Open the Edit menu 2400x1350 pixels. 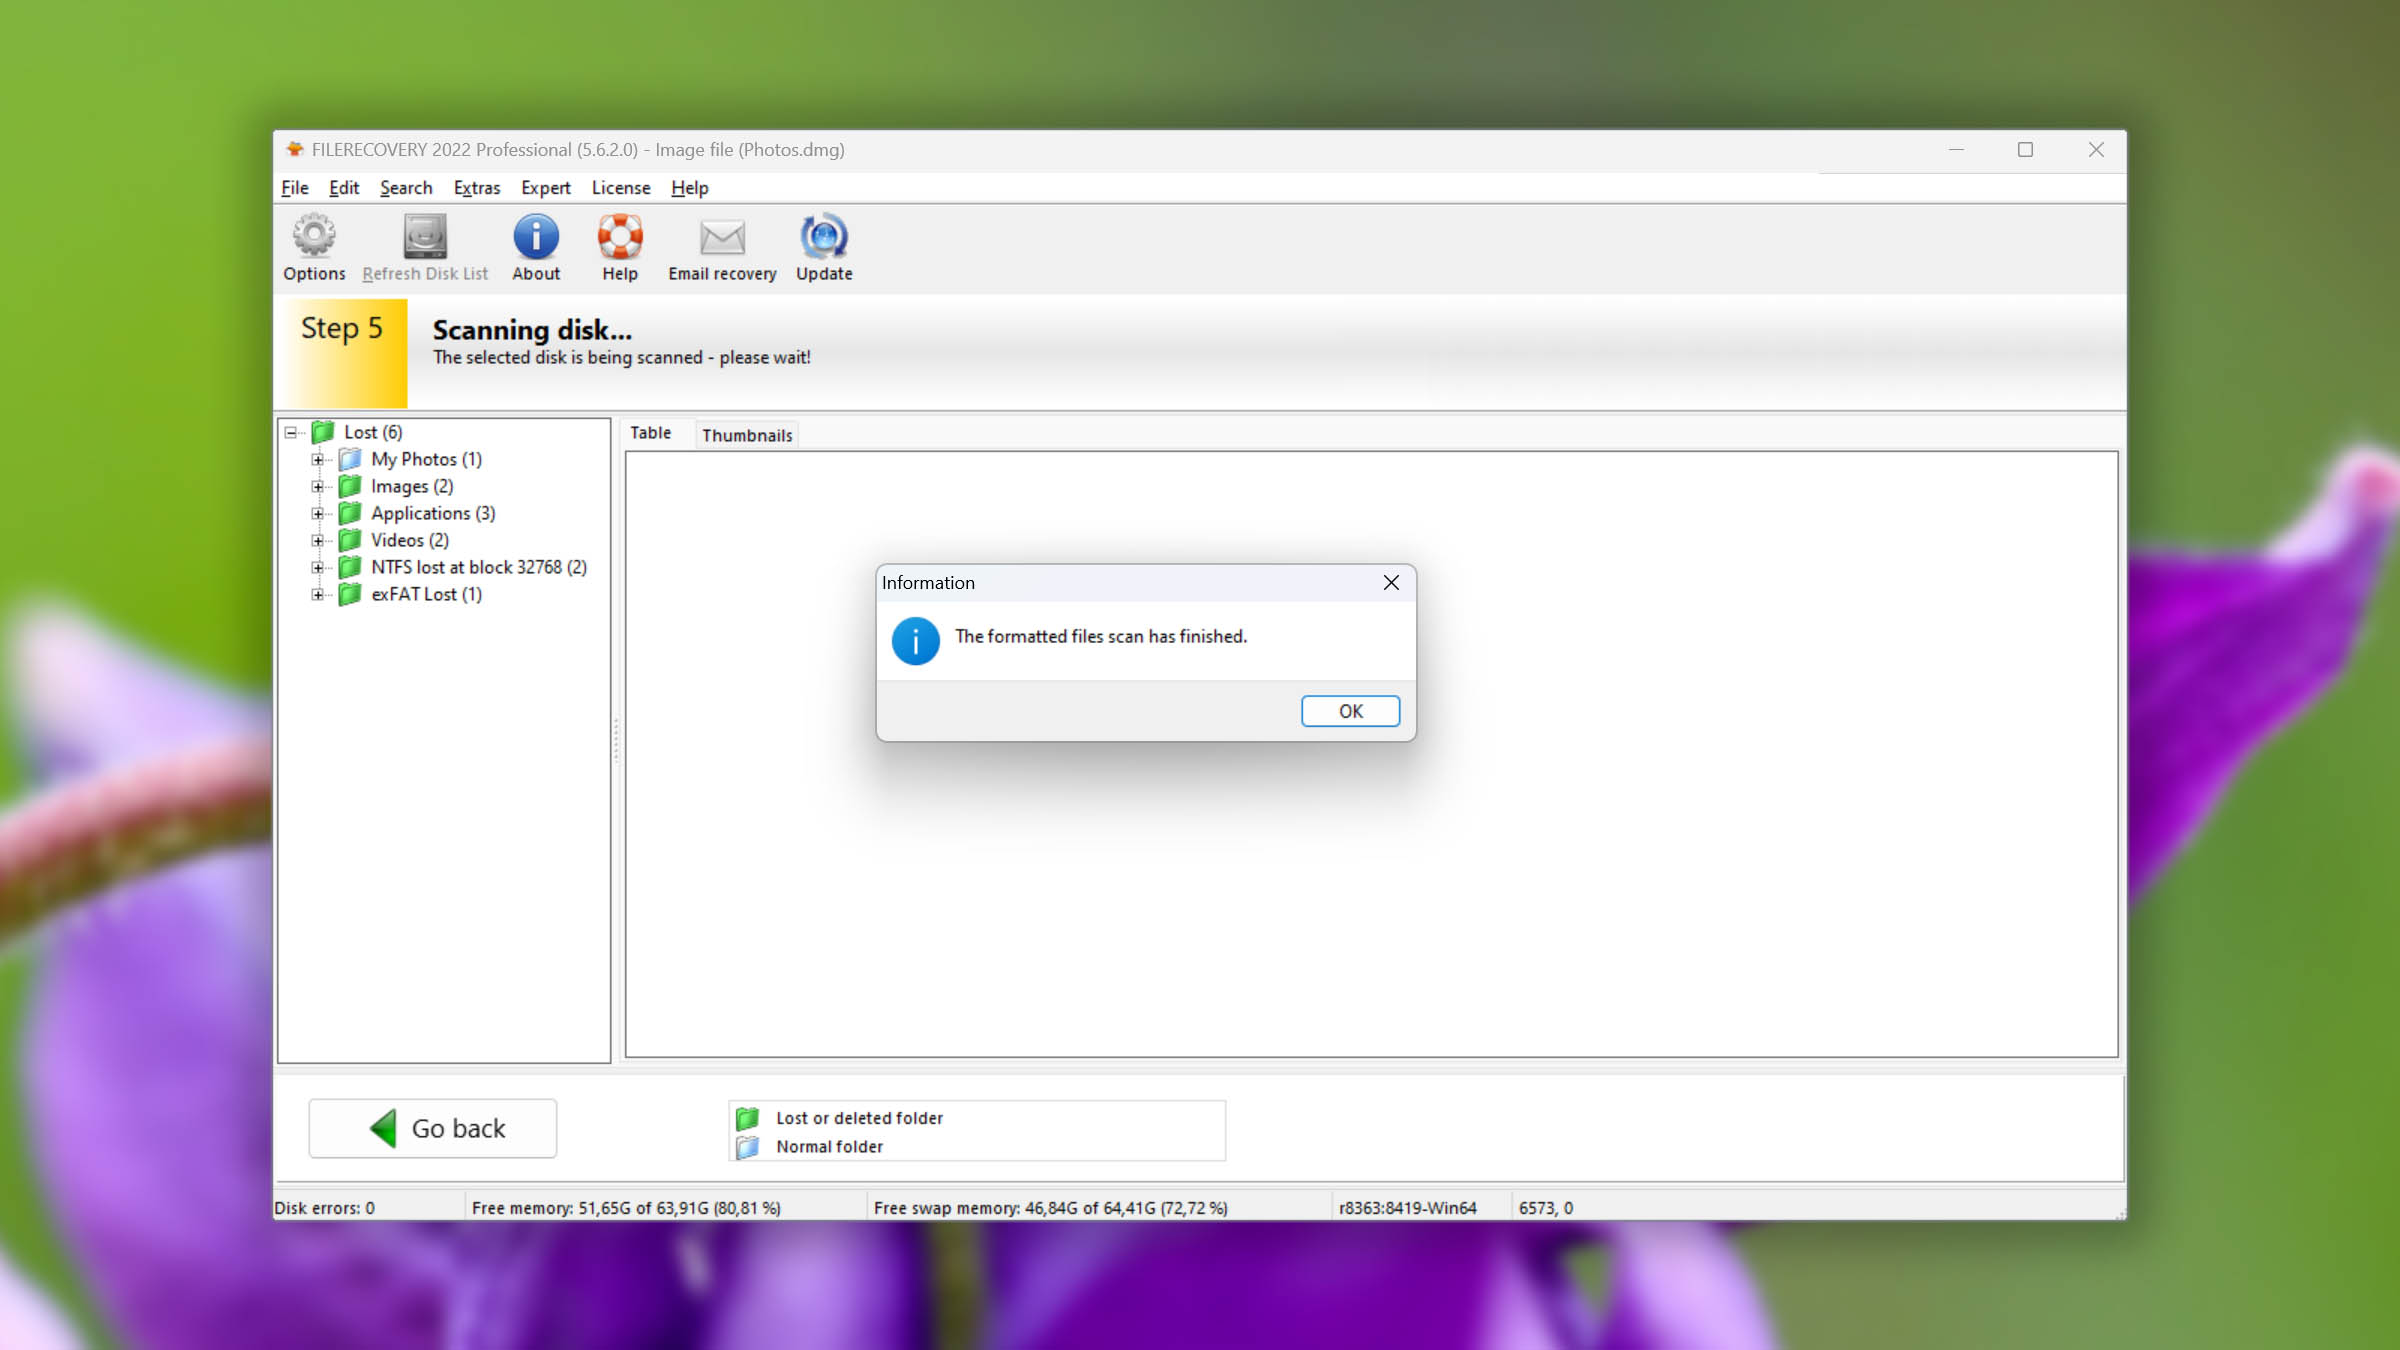pos(344,188)
